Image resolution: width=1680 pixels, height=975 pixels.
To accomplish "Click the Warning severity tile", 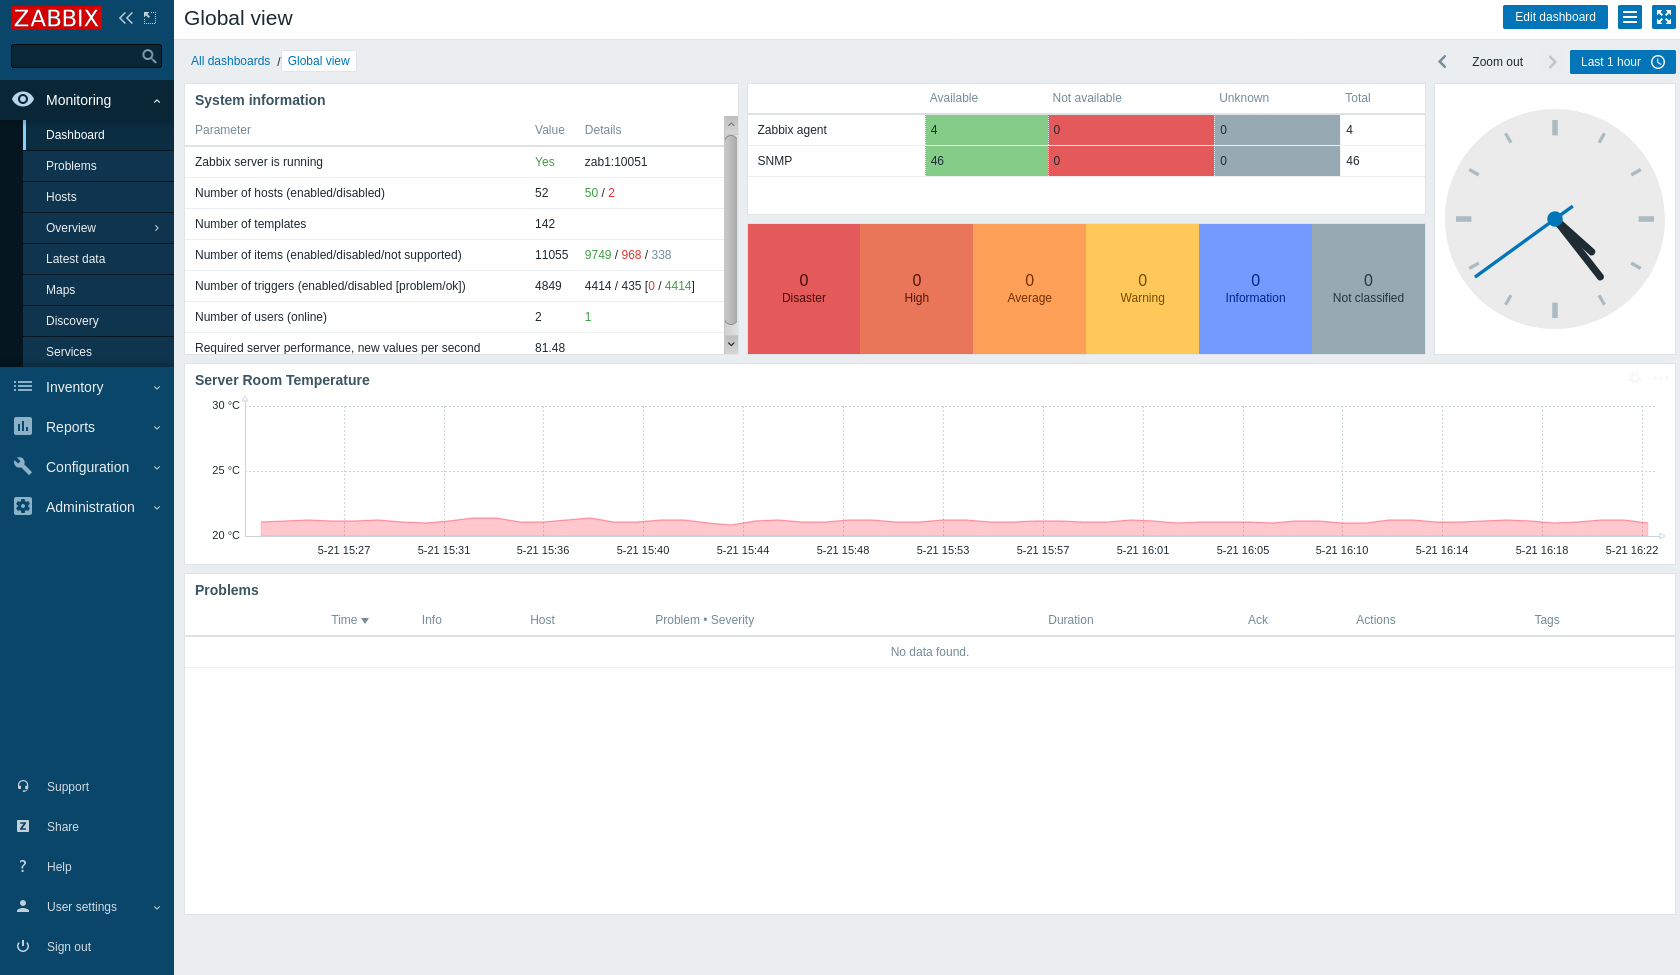I will click(1143, 289).
